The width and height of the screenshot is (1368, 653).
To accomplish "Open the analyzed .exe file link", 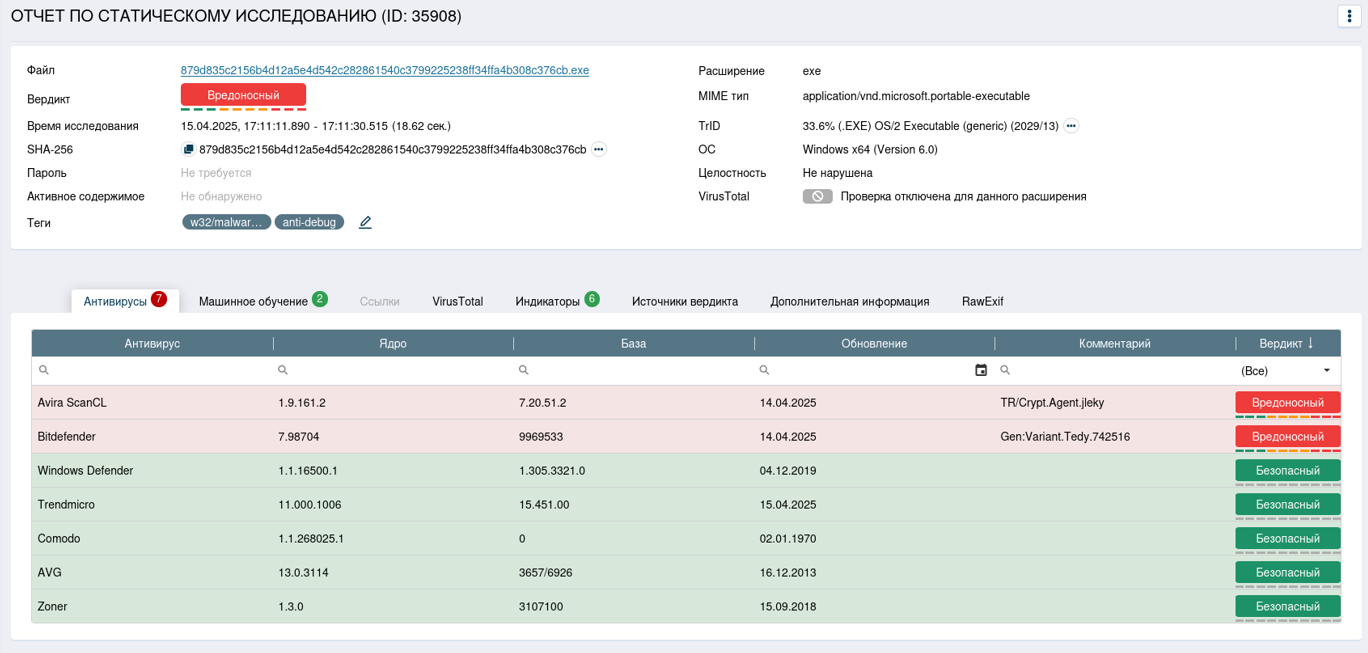I will (x=384, y=71).
